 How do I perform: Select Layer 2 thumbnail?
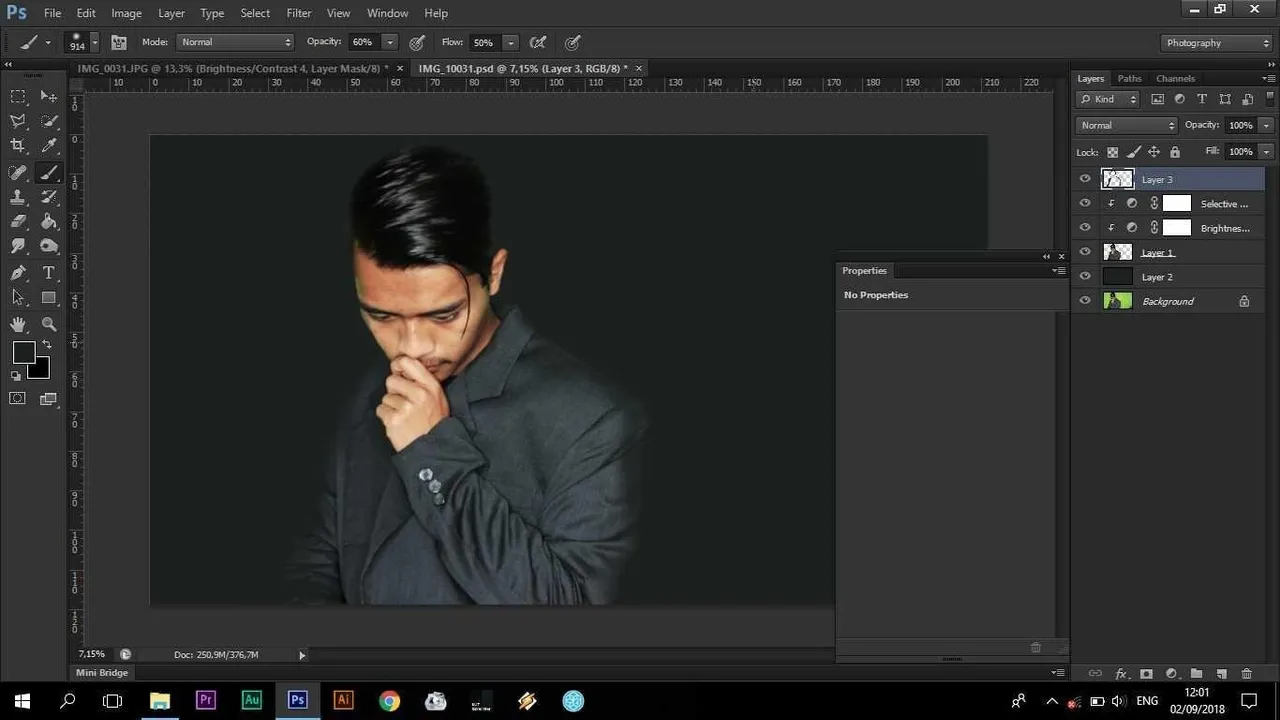1117,277
